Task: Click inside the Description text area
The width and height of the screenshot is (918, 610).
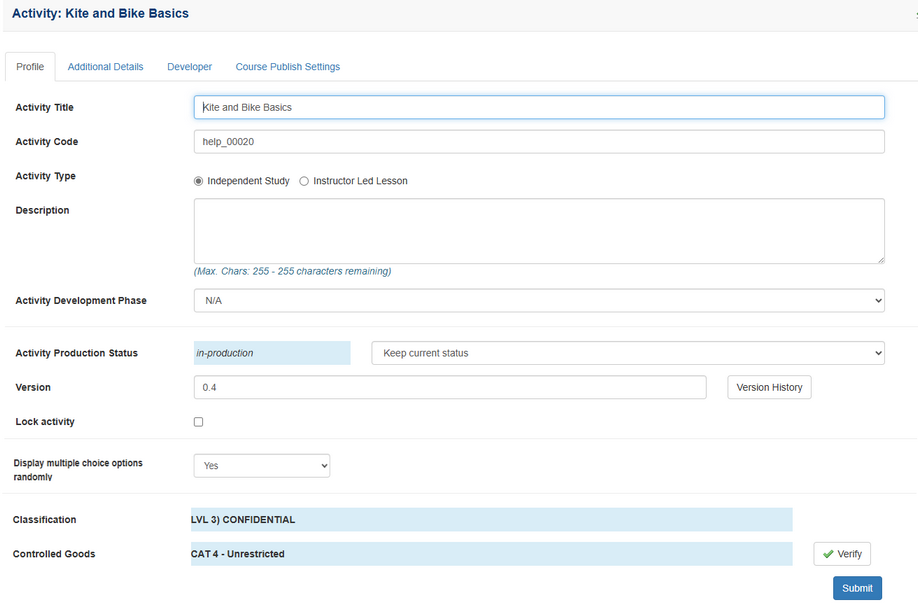Action: tap(538, 231)
